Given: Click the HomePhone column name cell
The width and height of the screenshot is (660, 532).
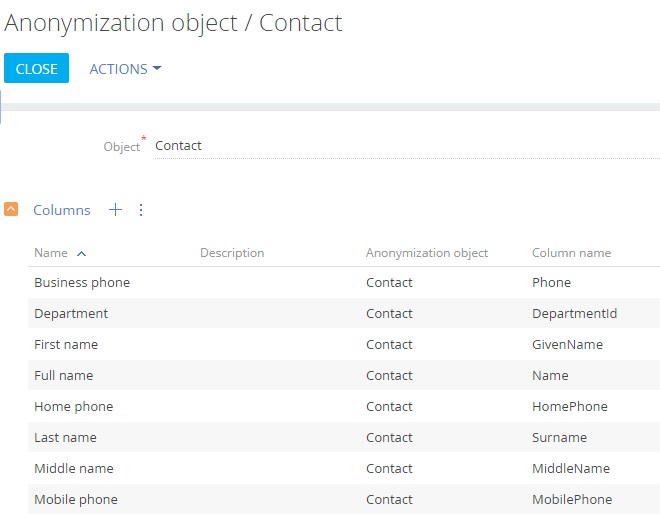Looking at the screenshot, I should pos(570,407).
